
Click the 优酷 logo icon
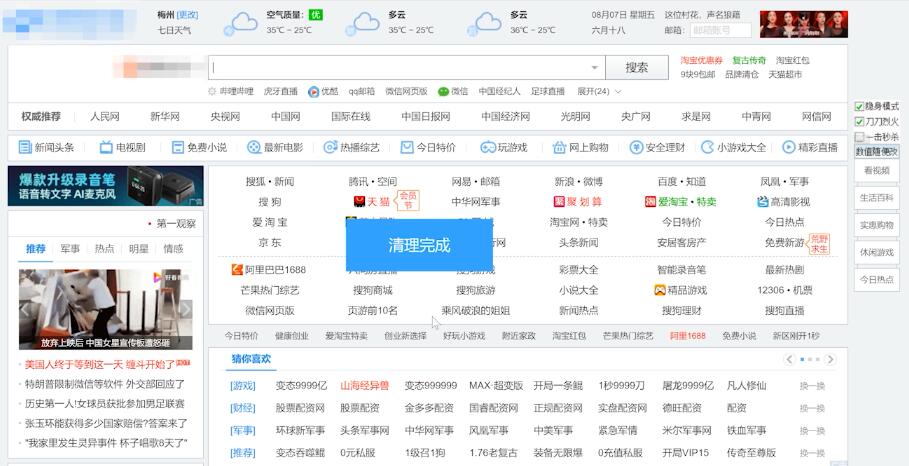point(313,92)
